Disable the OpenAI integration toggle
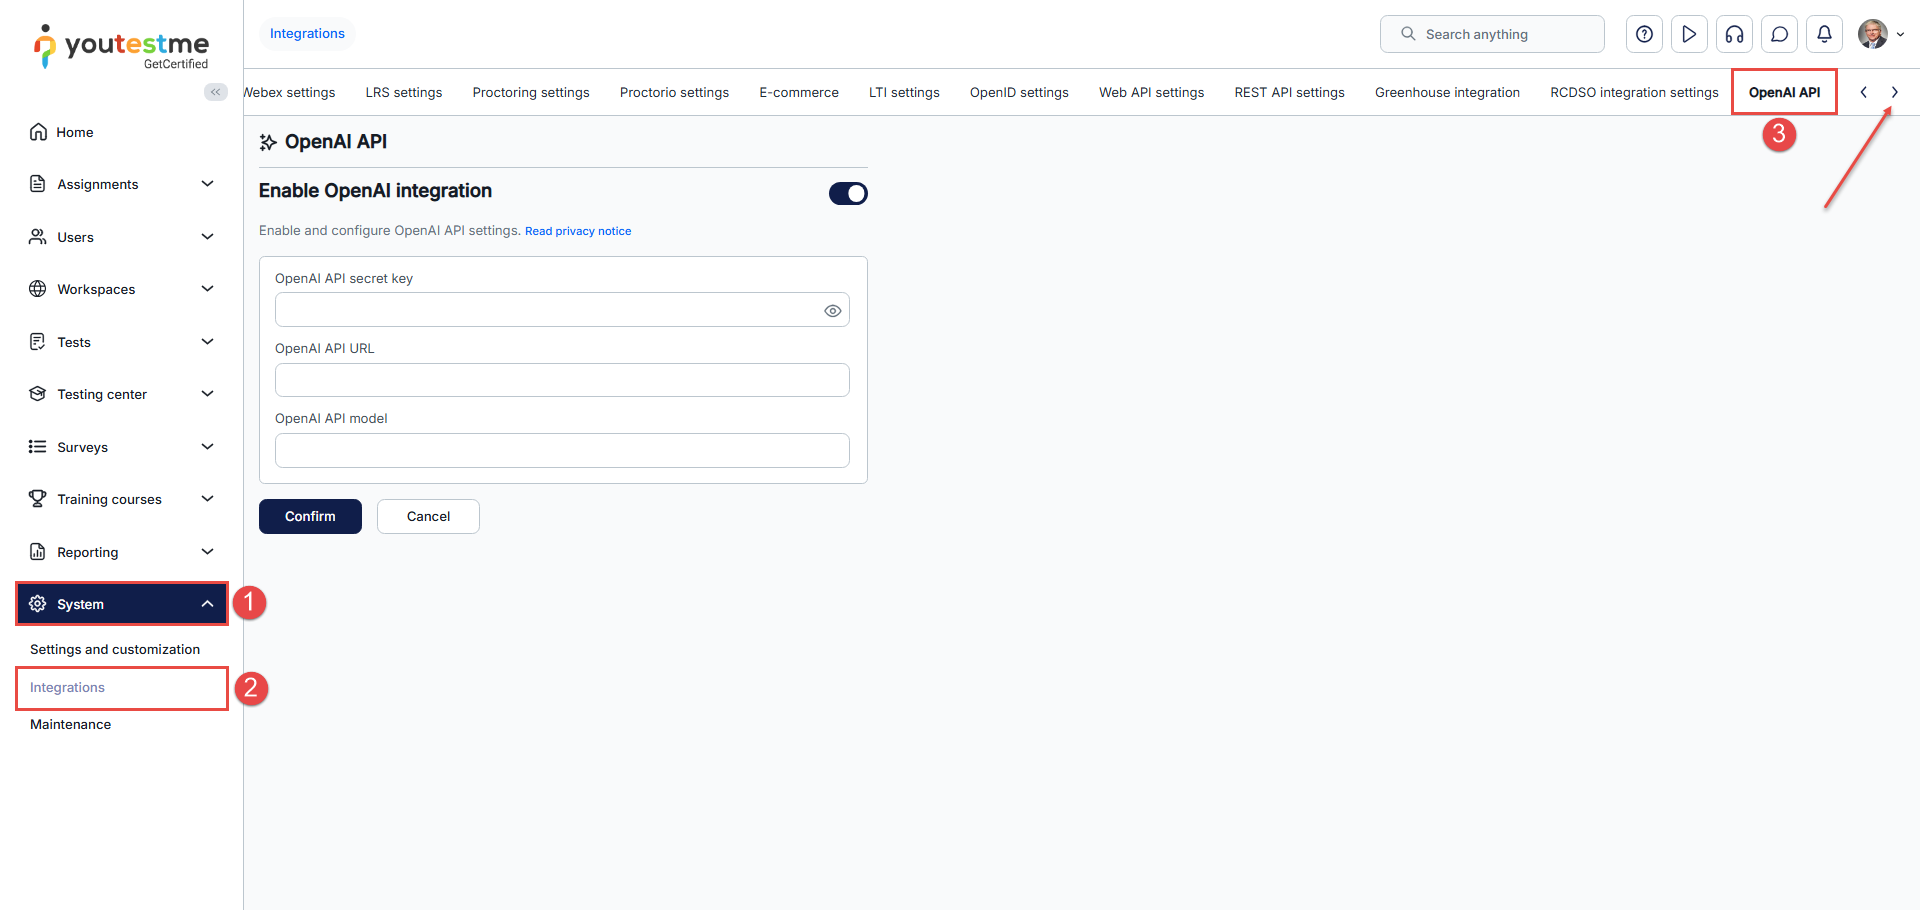Image resolution: width=1920 pixels, height=910 pixels. tap(848, 193)
